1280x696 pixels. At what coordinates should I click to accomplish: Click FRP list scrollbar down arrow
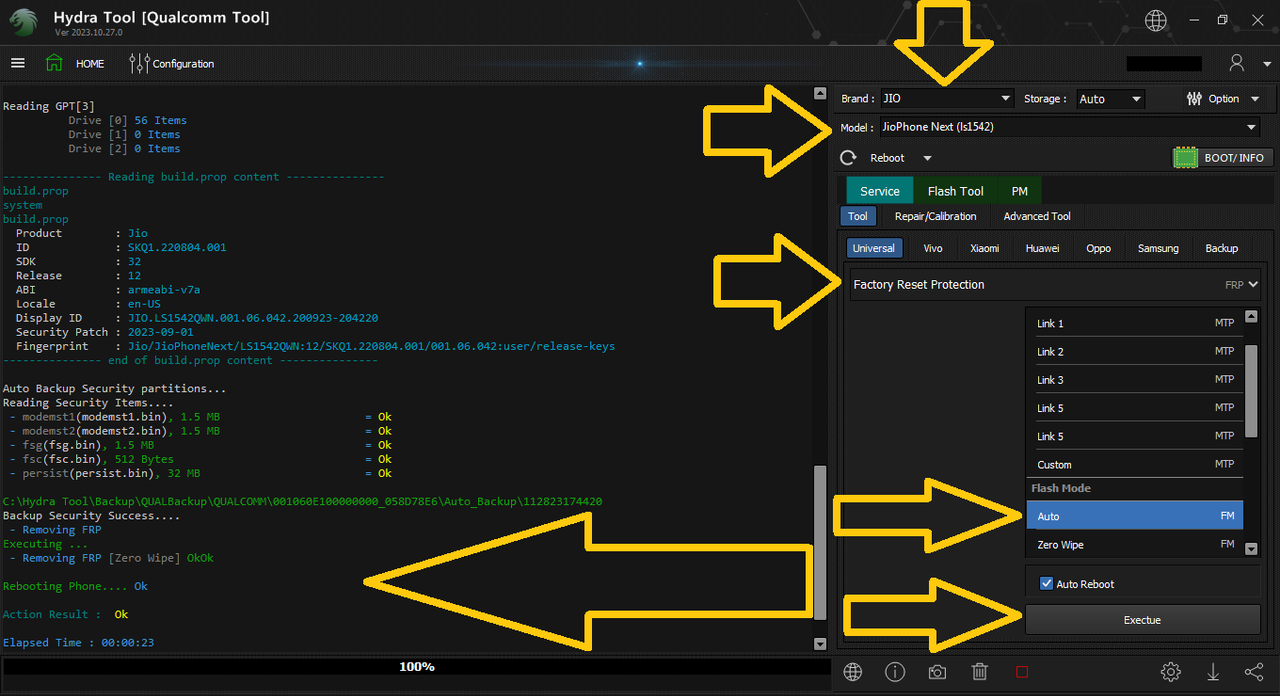[1251, 548]
